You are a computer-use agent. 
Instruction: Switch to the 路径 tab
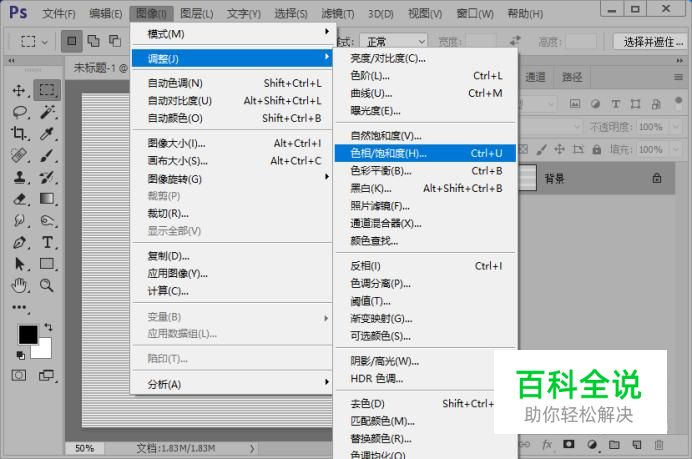[x=572, y=77]
